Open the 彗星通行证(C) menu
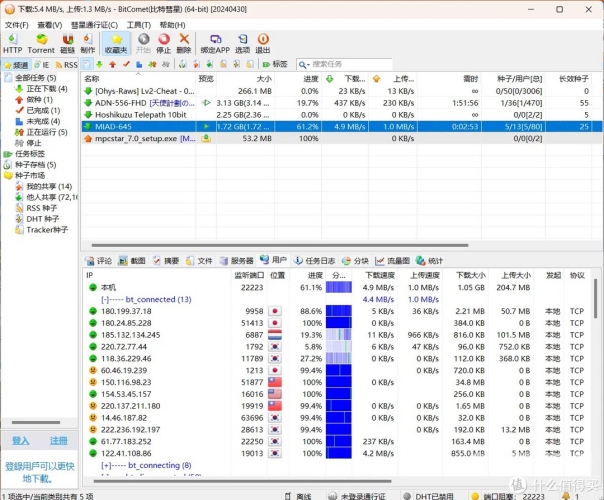Screen dimensions: 604x500 (x=94, y=25)
